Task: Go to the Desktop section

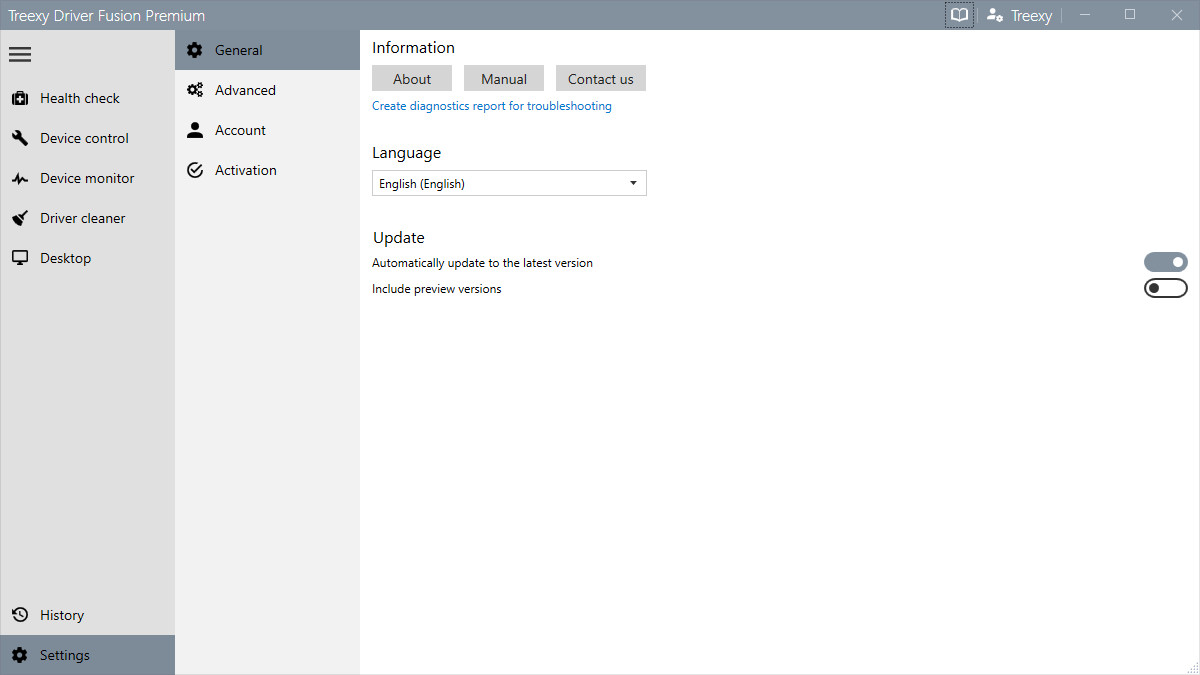Action: [x=87, y=258]
